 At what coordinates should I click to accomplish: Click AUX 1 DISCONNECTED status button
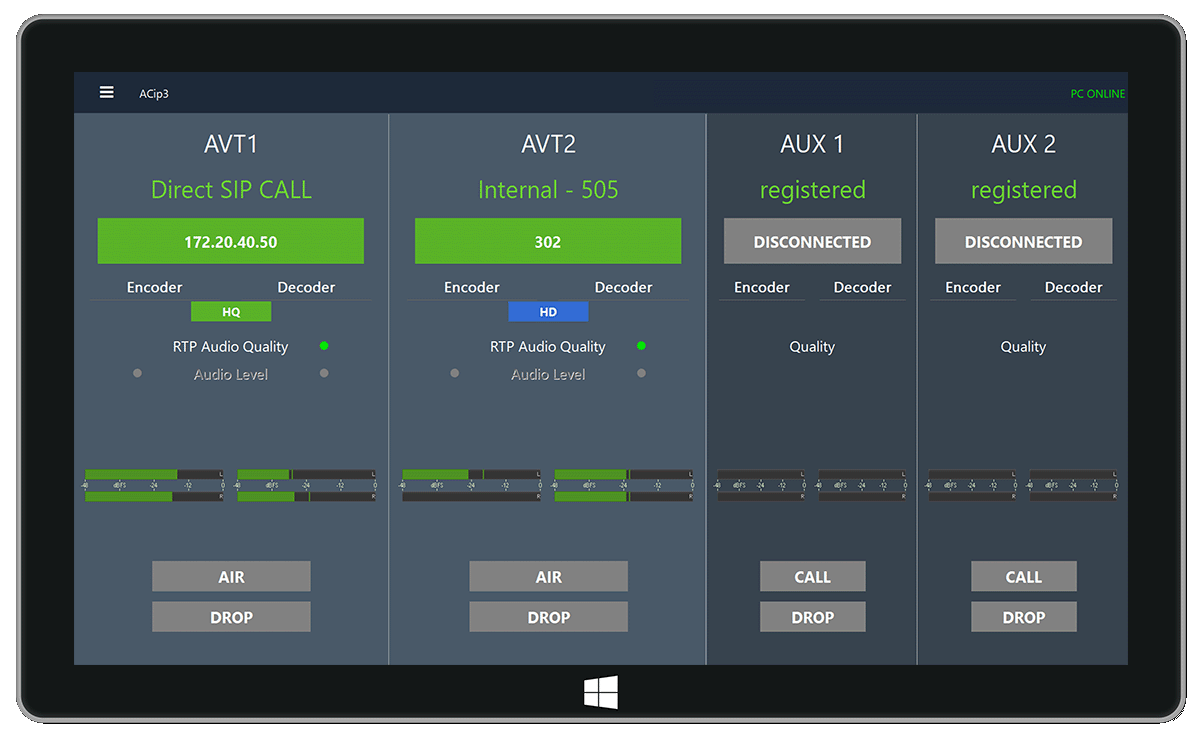812,242
